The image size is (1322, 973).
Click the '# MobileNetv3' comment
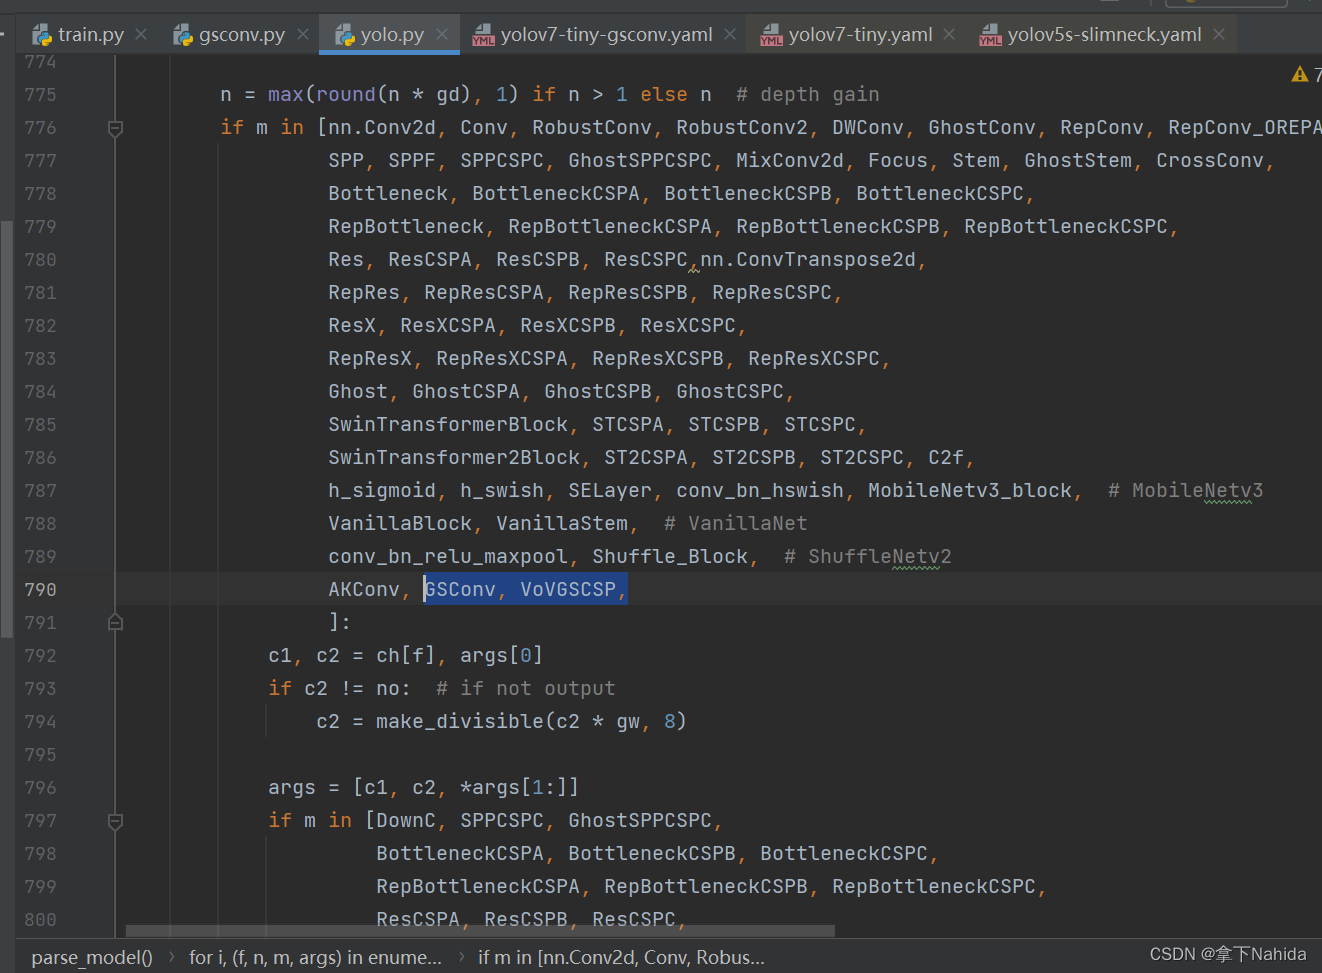coord(1186,491)
